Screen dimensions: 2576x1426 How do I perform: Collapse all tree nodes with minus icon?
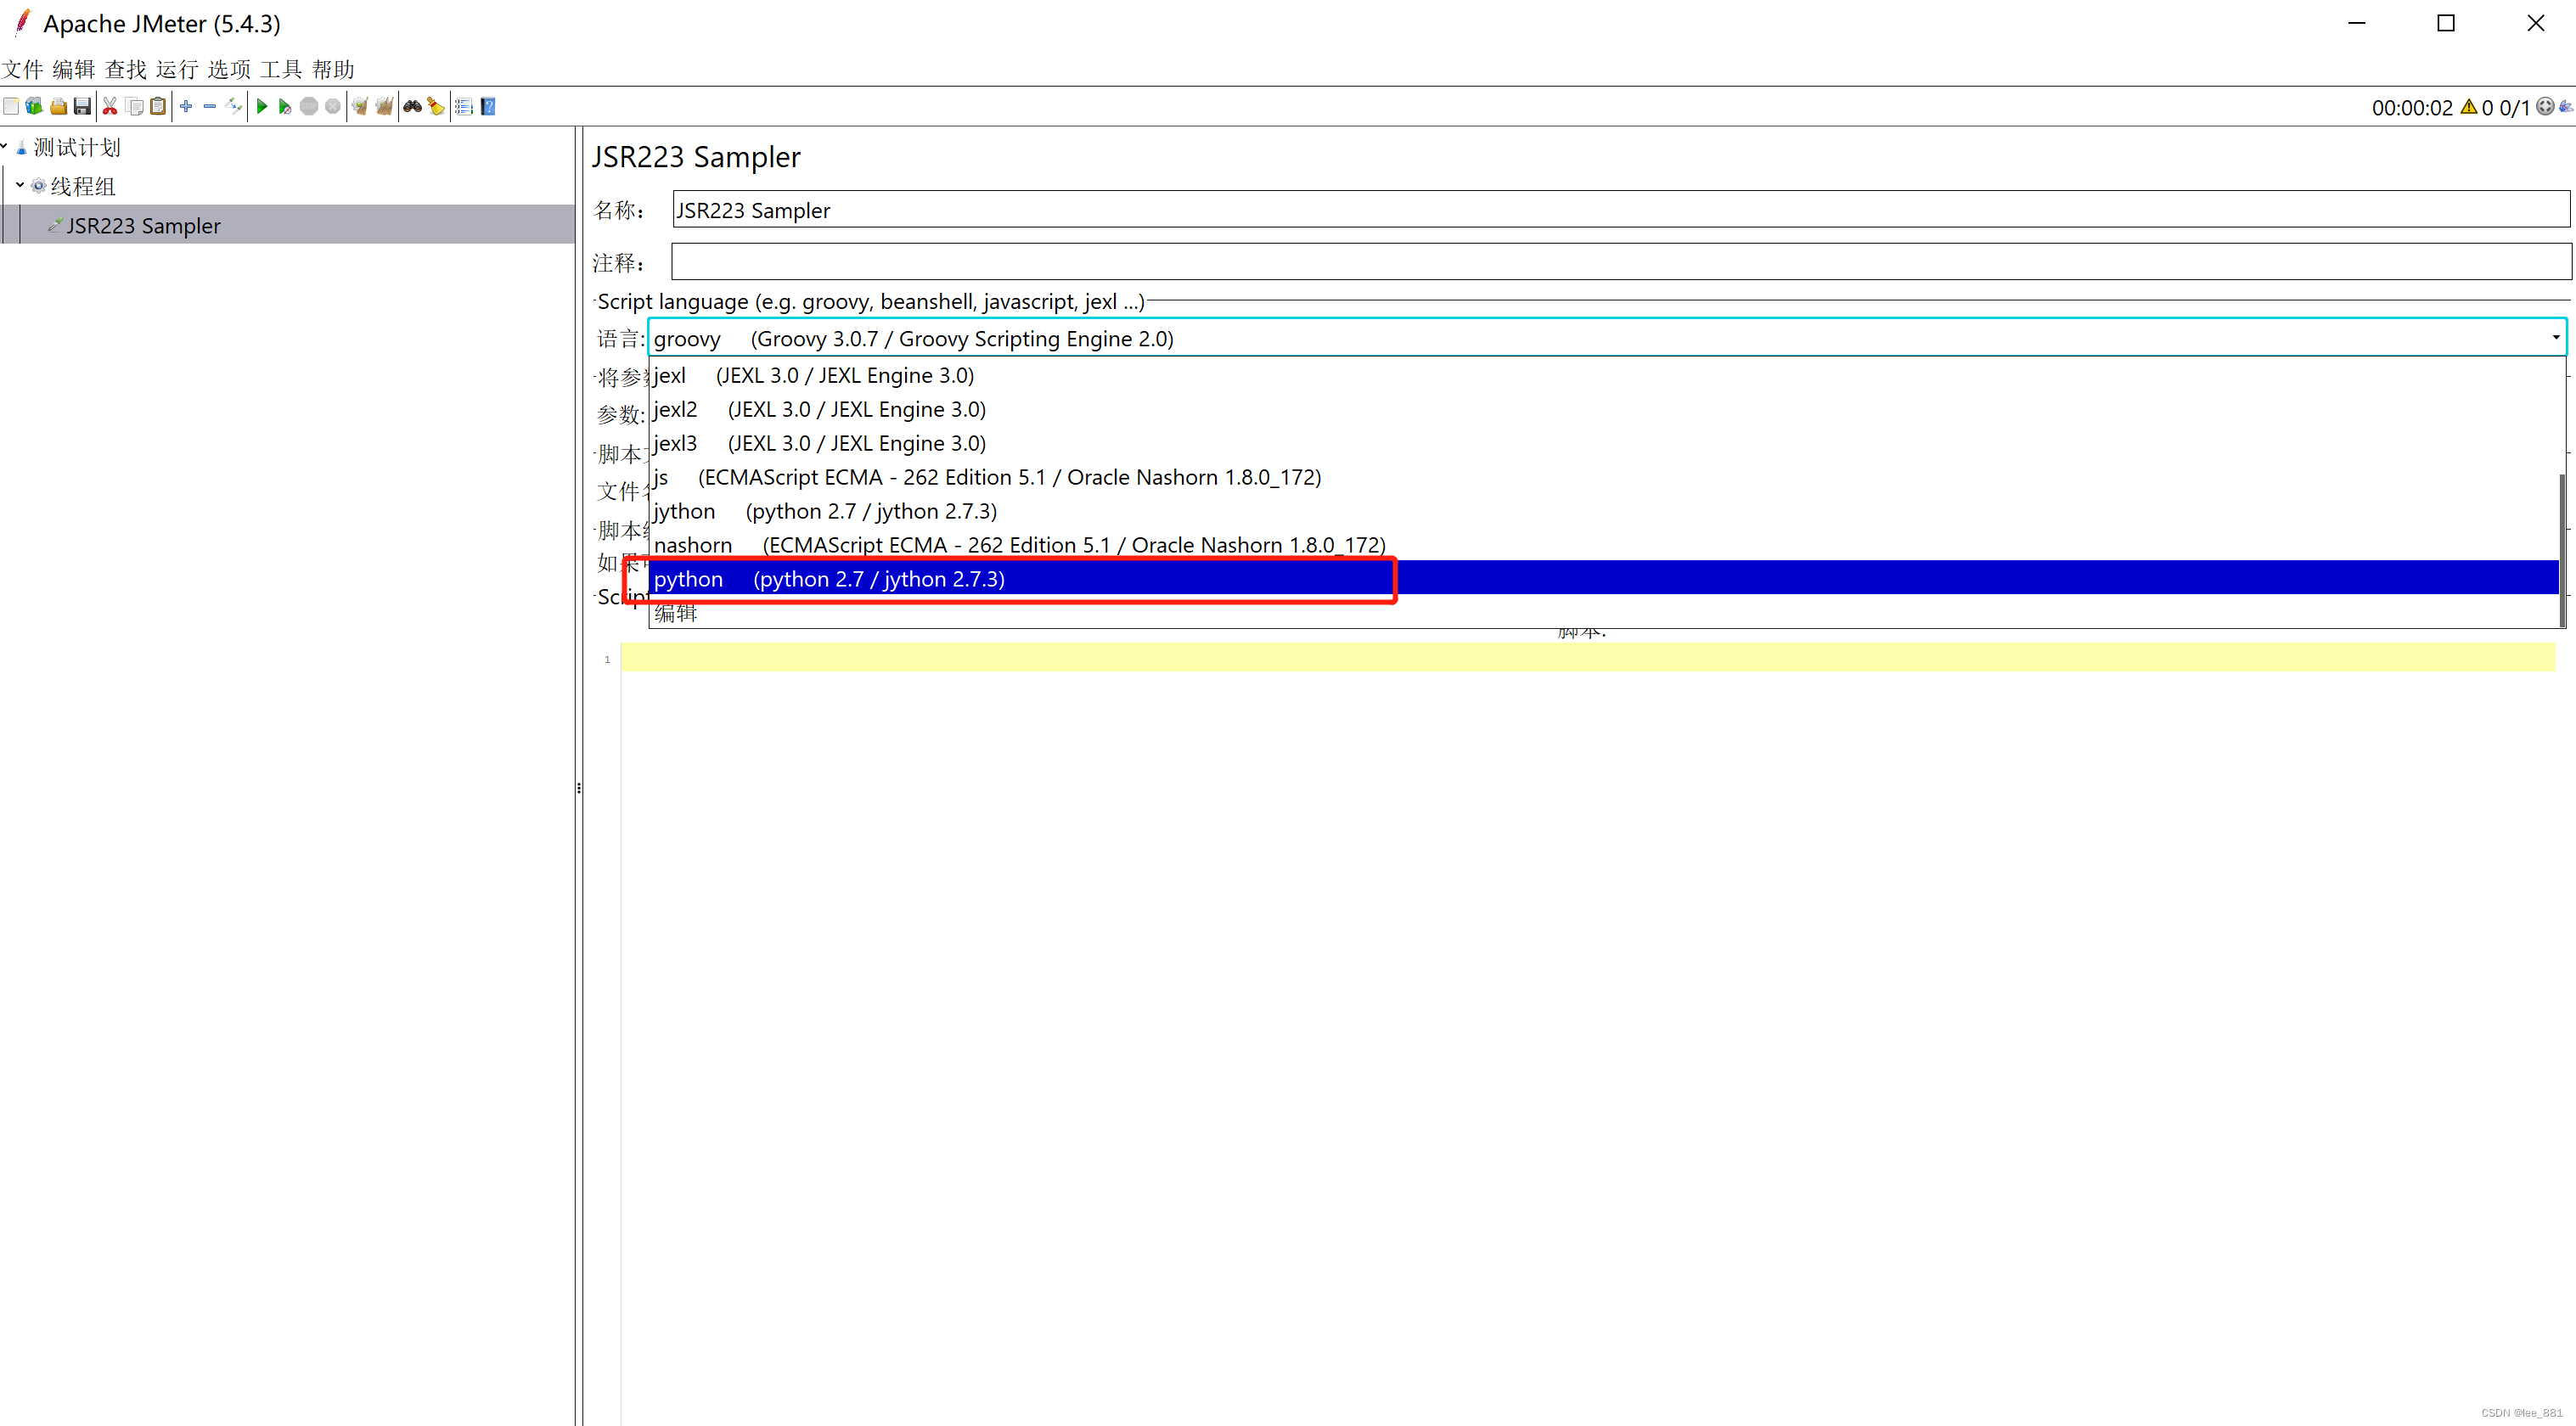tap(210, 106)
